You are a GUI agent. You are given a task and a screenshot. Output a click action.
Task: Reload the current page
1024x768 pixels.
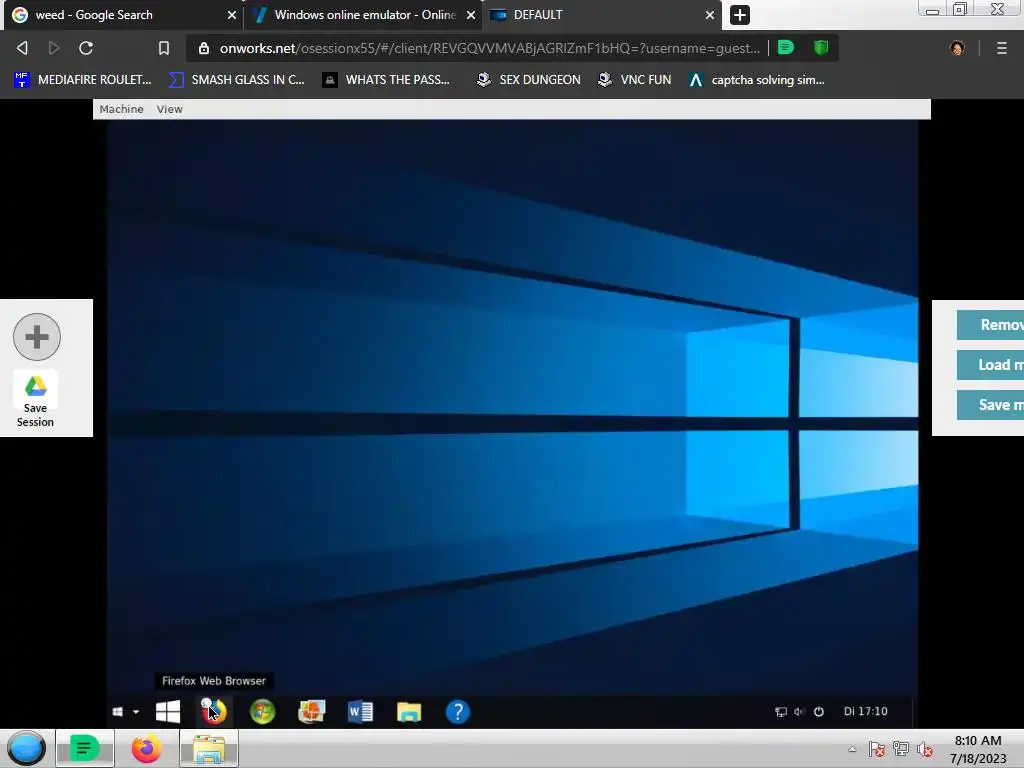coord(86,48)
